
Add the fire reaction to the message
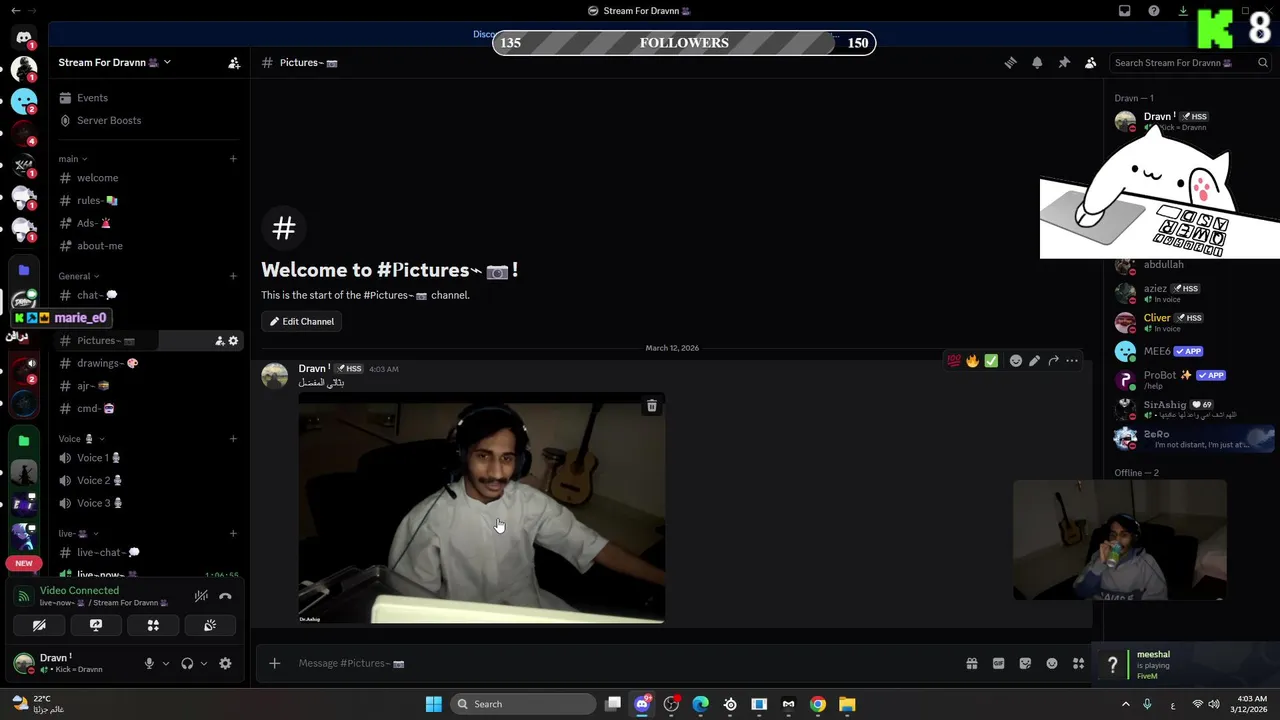(x=972, y=360)
